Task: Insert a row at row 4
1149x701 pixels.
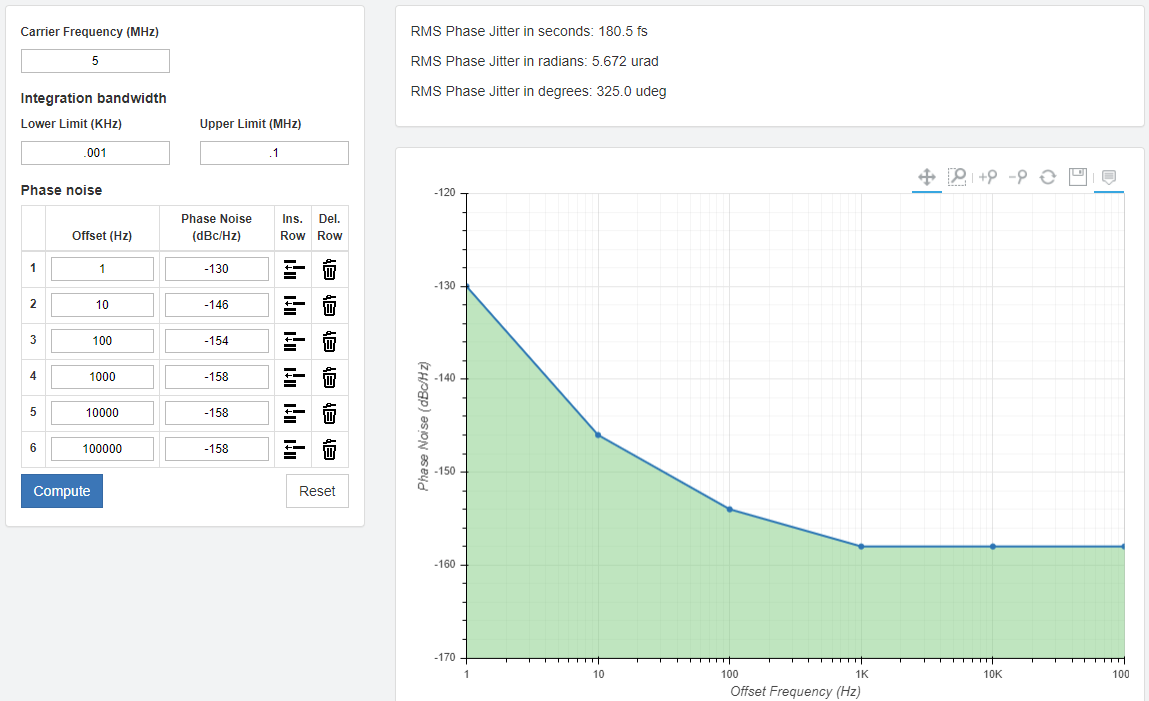Action: tap(293, 377)
